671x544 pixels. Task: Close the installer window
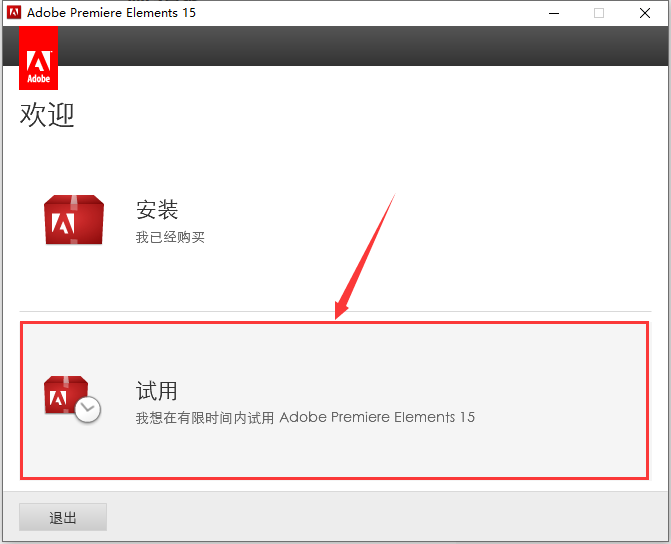point(645,13)
